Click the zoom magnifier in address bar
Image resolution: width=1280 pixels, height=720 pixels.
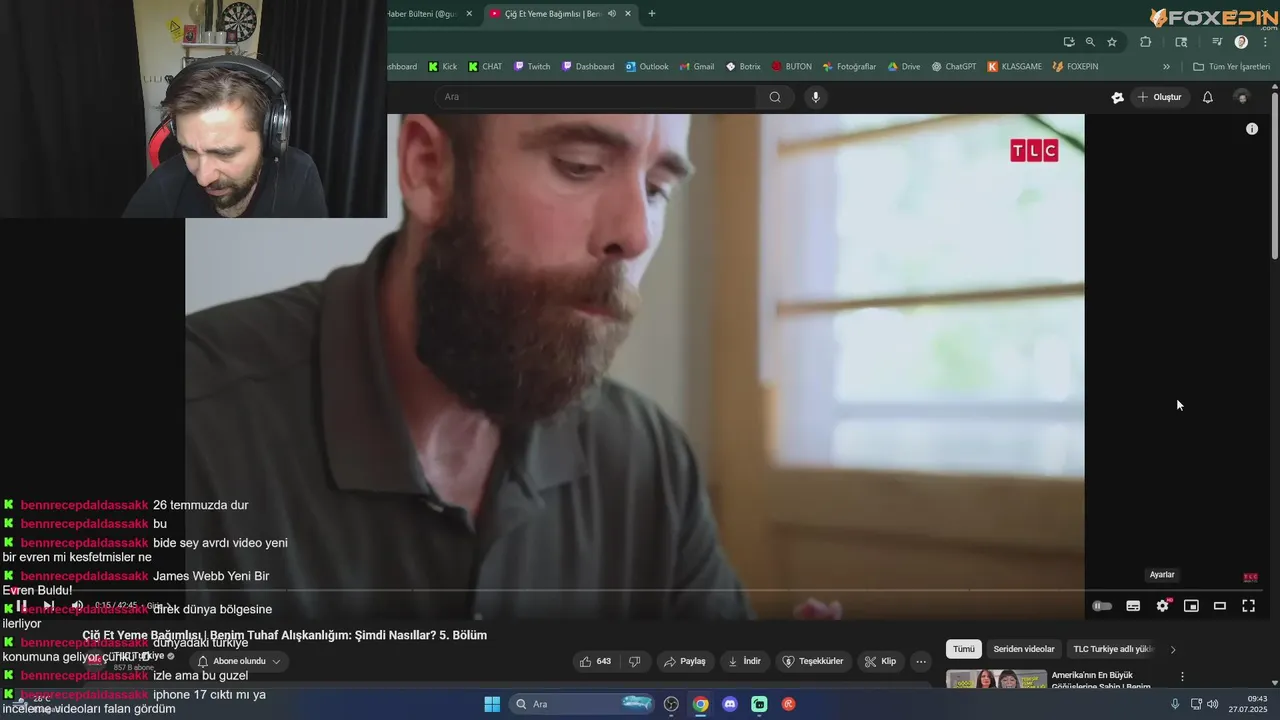click(x=1090, y=42)
